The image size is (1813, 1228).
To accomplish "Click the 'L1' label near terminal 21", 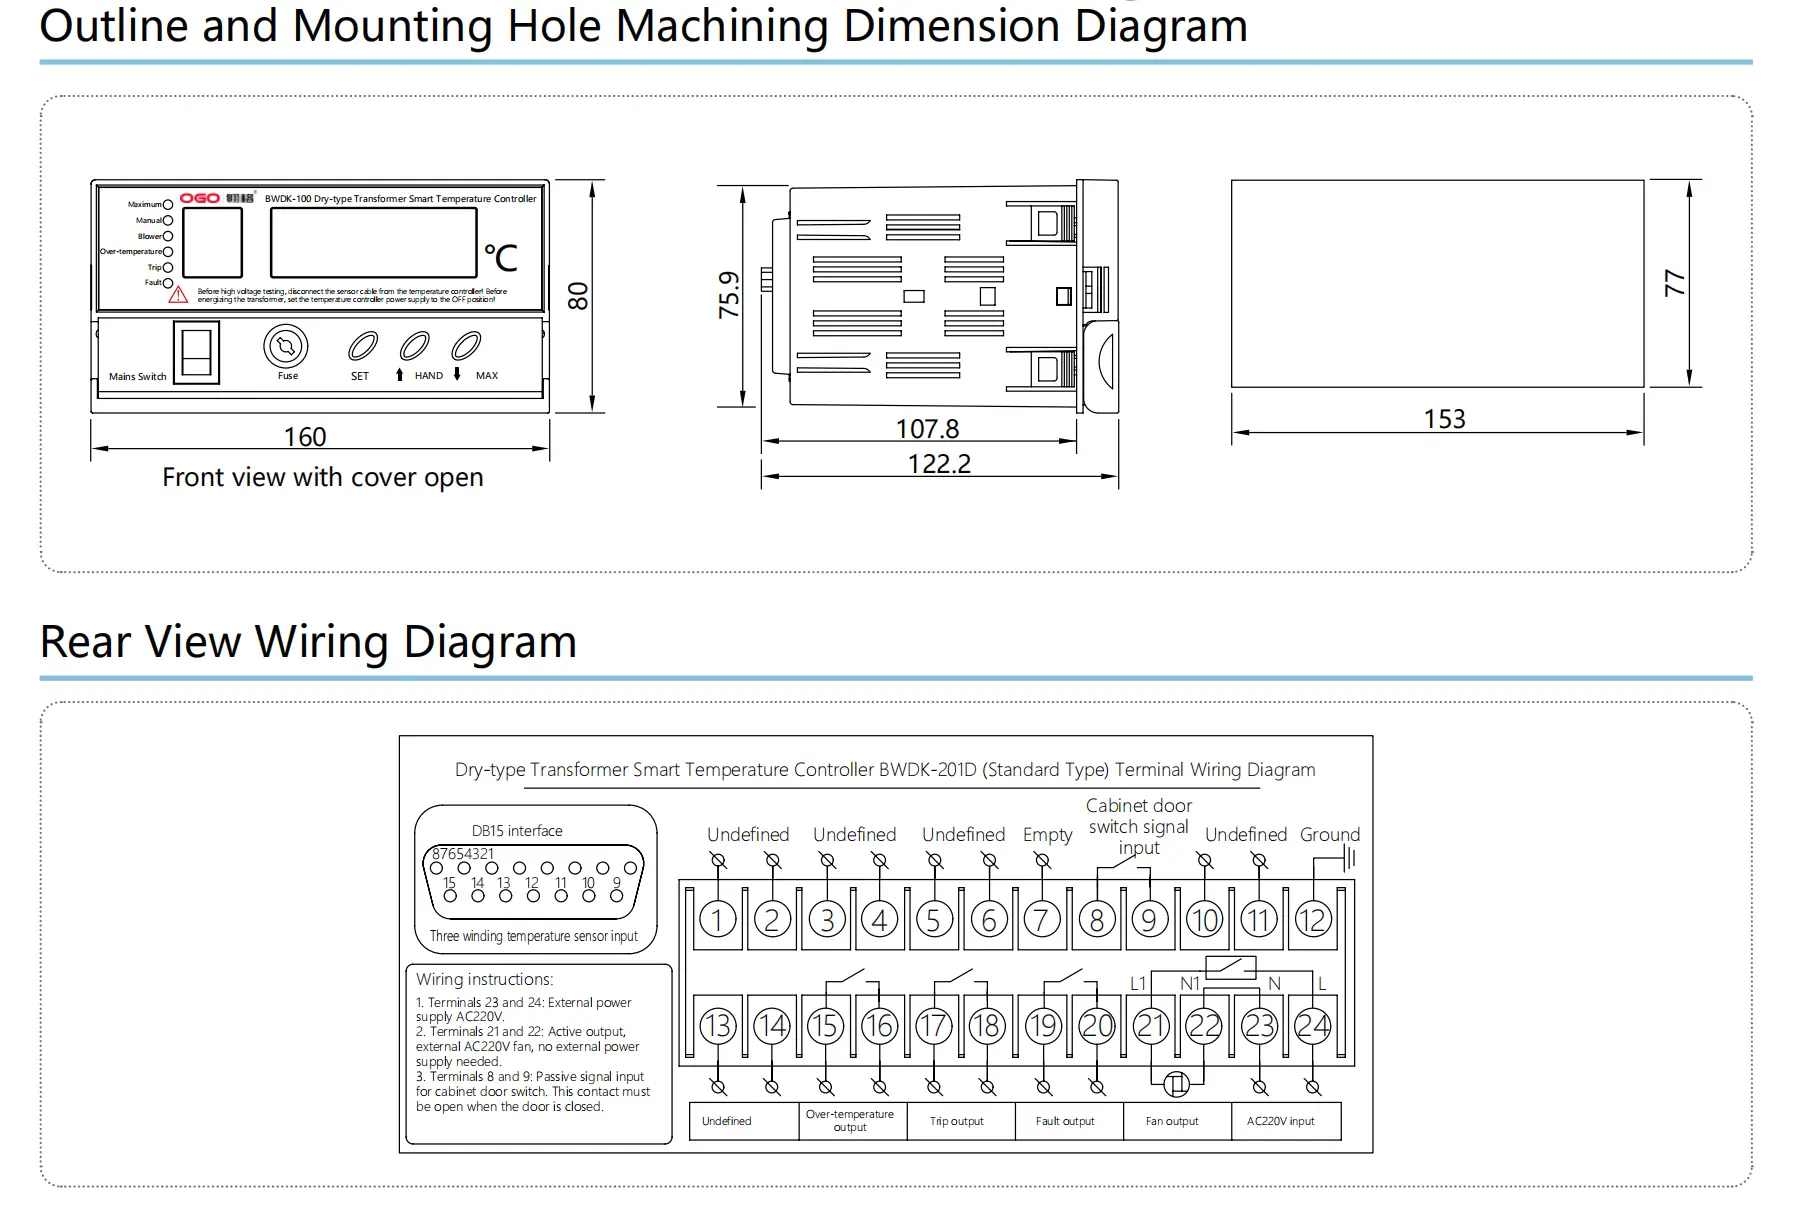I will pyautogui.click(x=1138, y=984).
